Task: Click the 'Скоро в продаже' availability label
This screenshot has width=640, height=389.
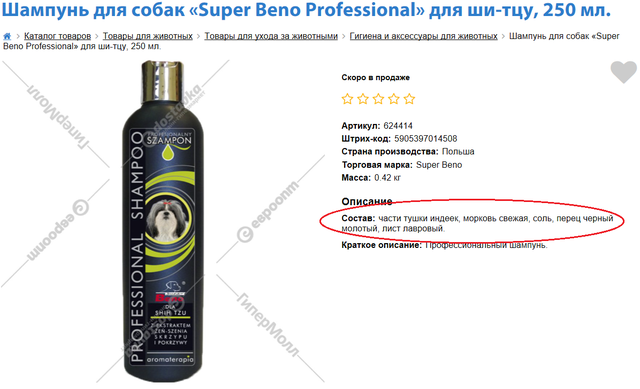Action: pyautogui.click(x=376, y=78)
